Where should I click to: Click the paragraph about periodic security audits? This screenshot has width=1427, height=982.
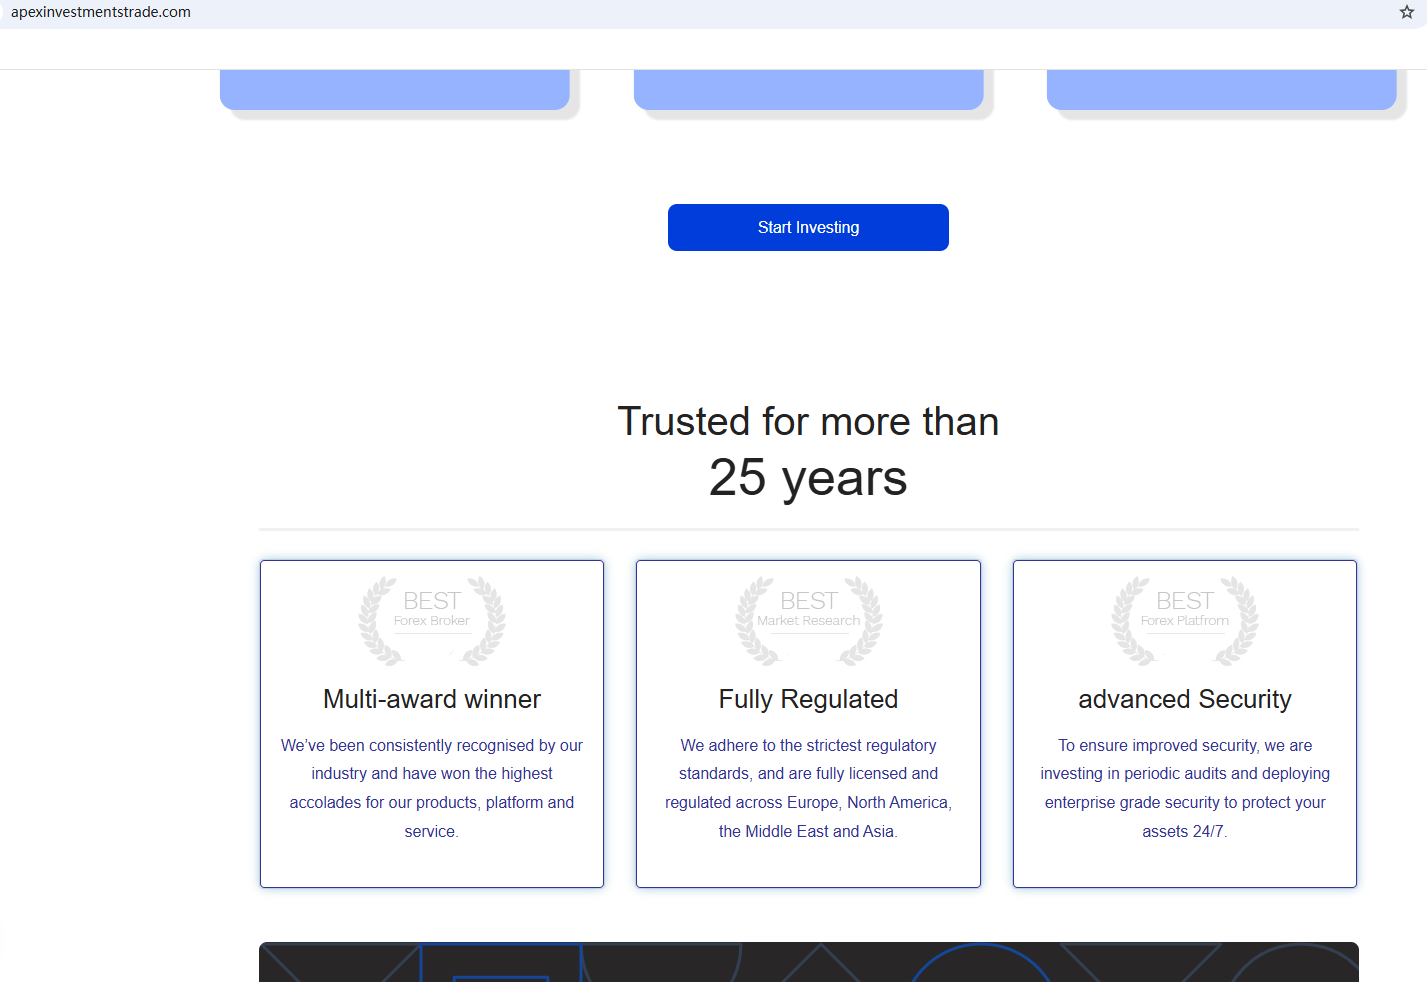[1185, 788]
